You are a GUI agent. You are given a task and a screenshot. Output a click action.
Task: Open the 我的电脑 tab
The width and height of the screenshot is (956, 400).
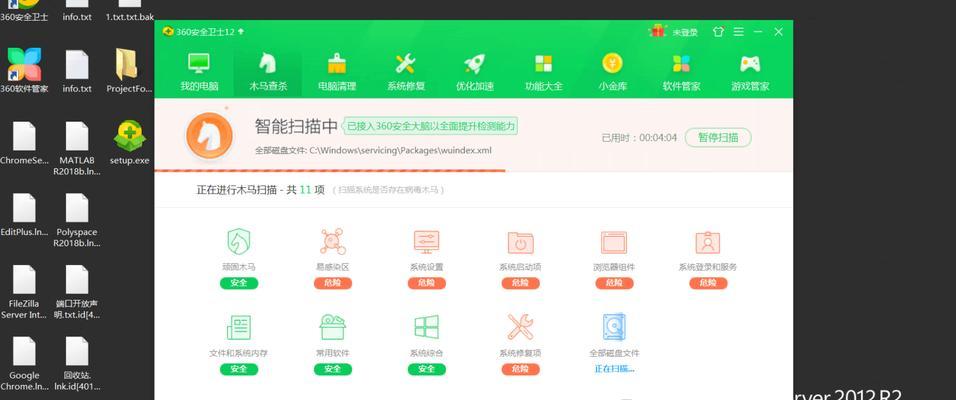[199, 72]
